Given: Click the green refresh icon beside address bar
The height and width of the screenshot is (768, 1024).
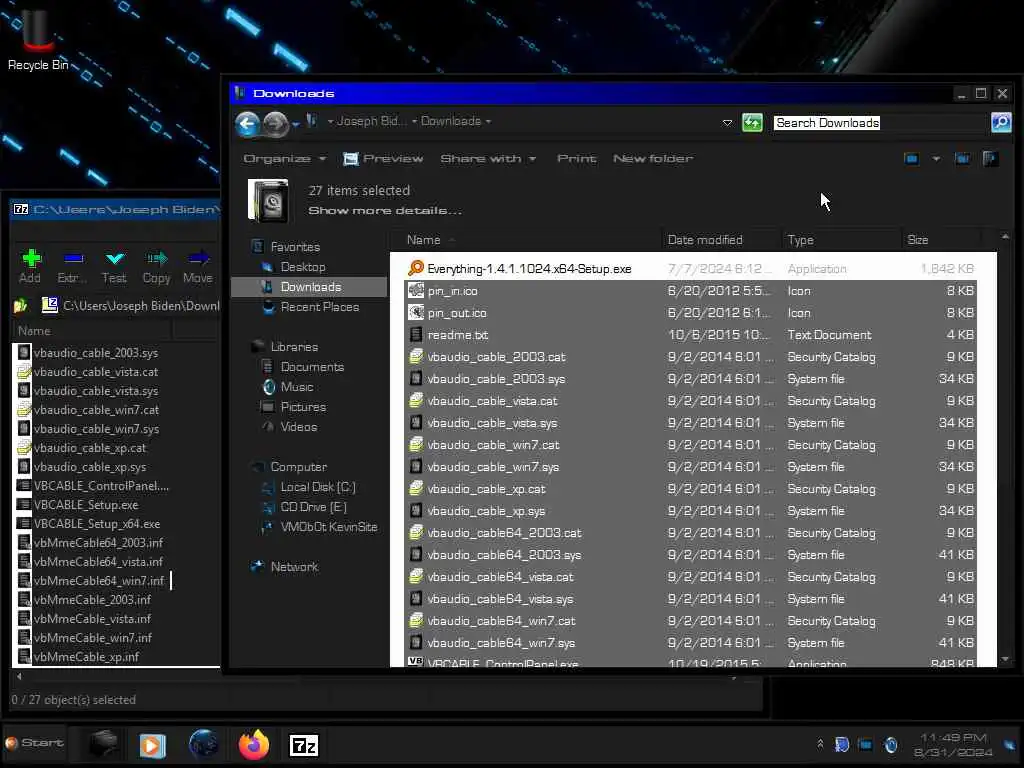Looking at the screenshot, I should point(752,122).
